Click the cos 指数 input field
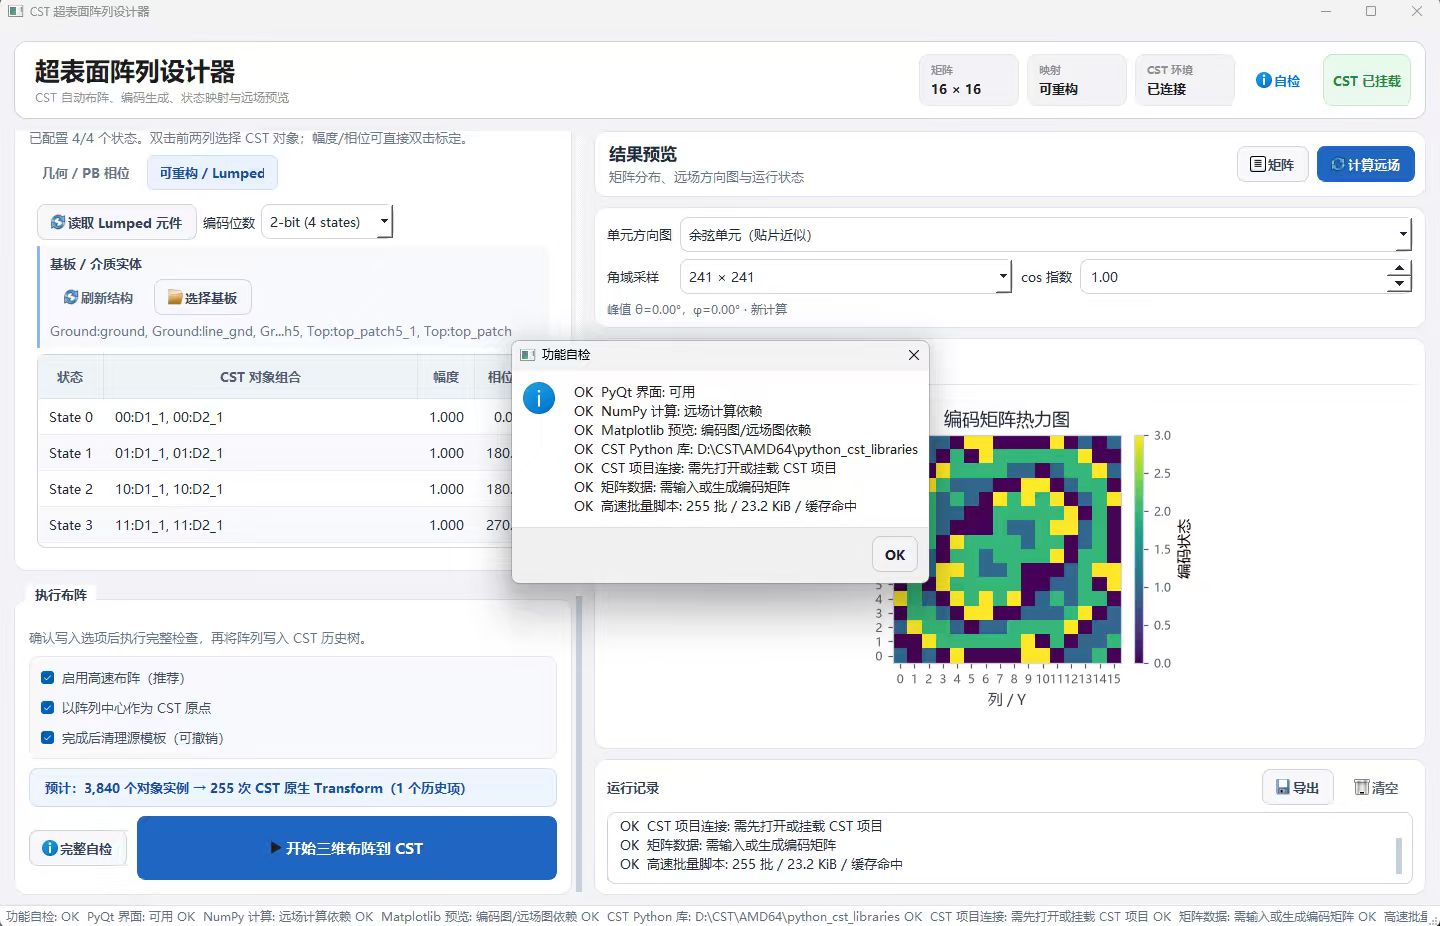The image size is (1440, 926). click(x=1234, y=277)
